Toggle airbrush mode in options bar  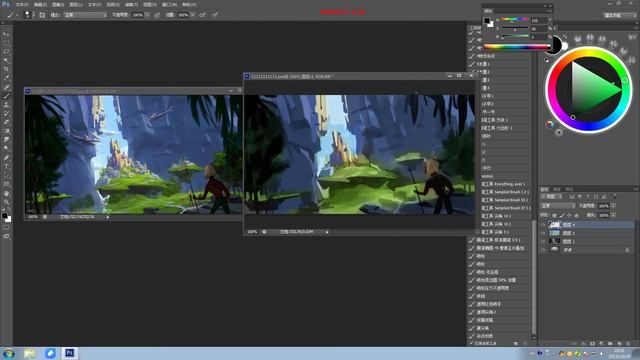pos(202,15)
